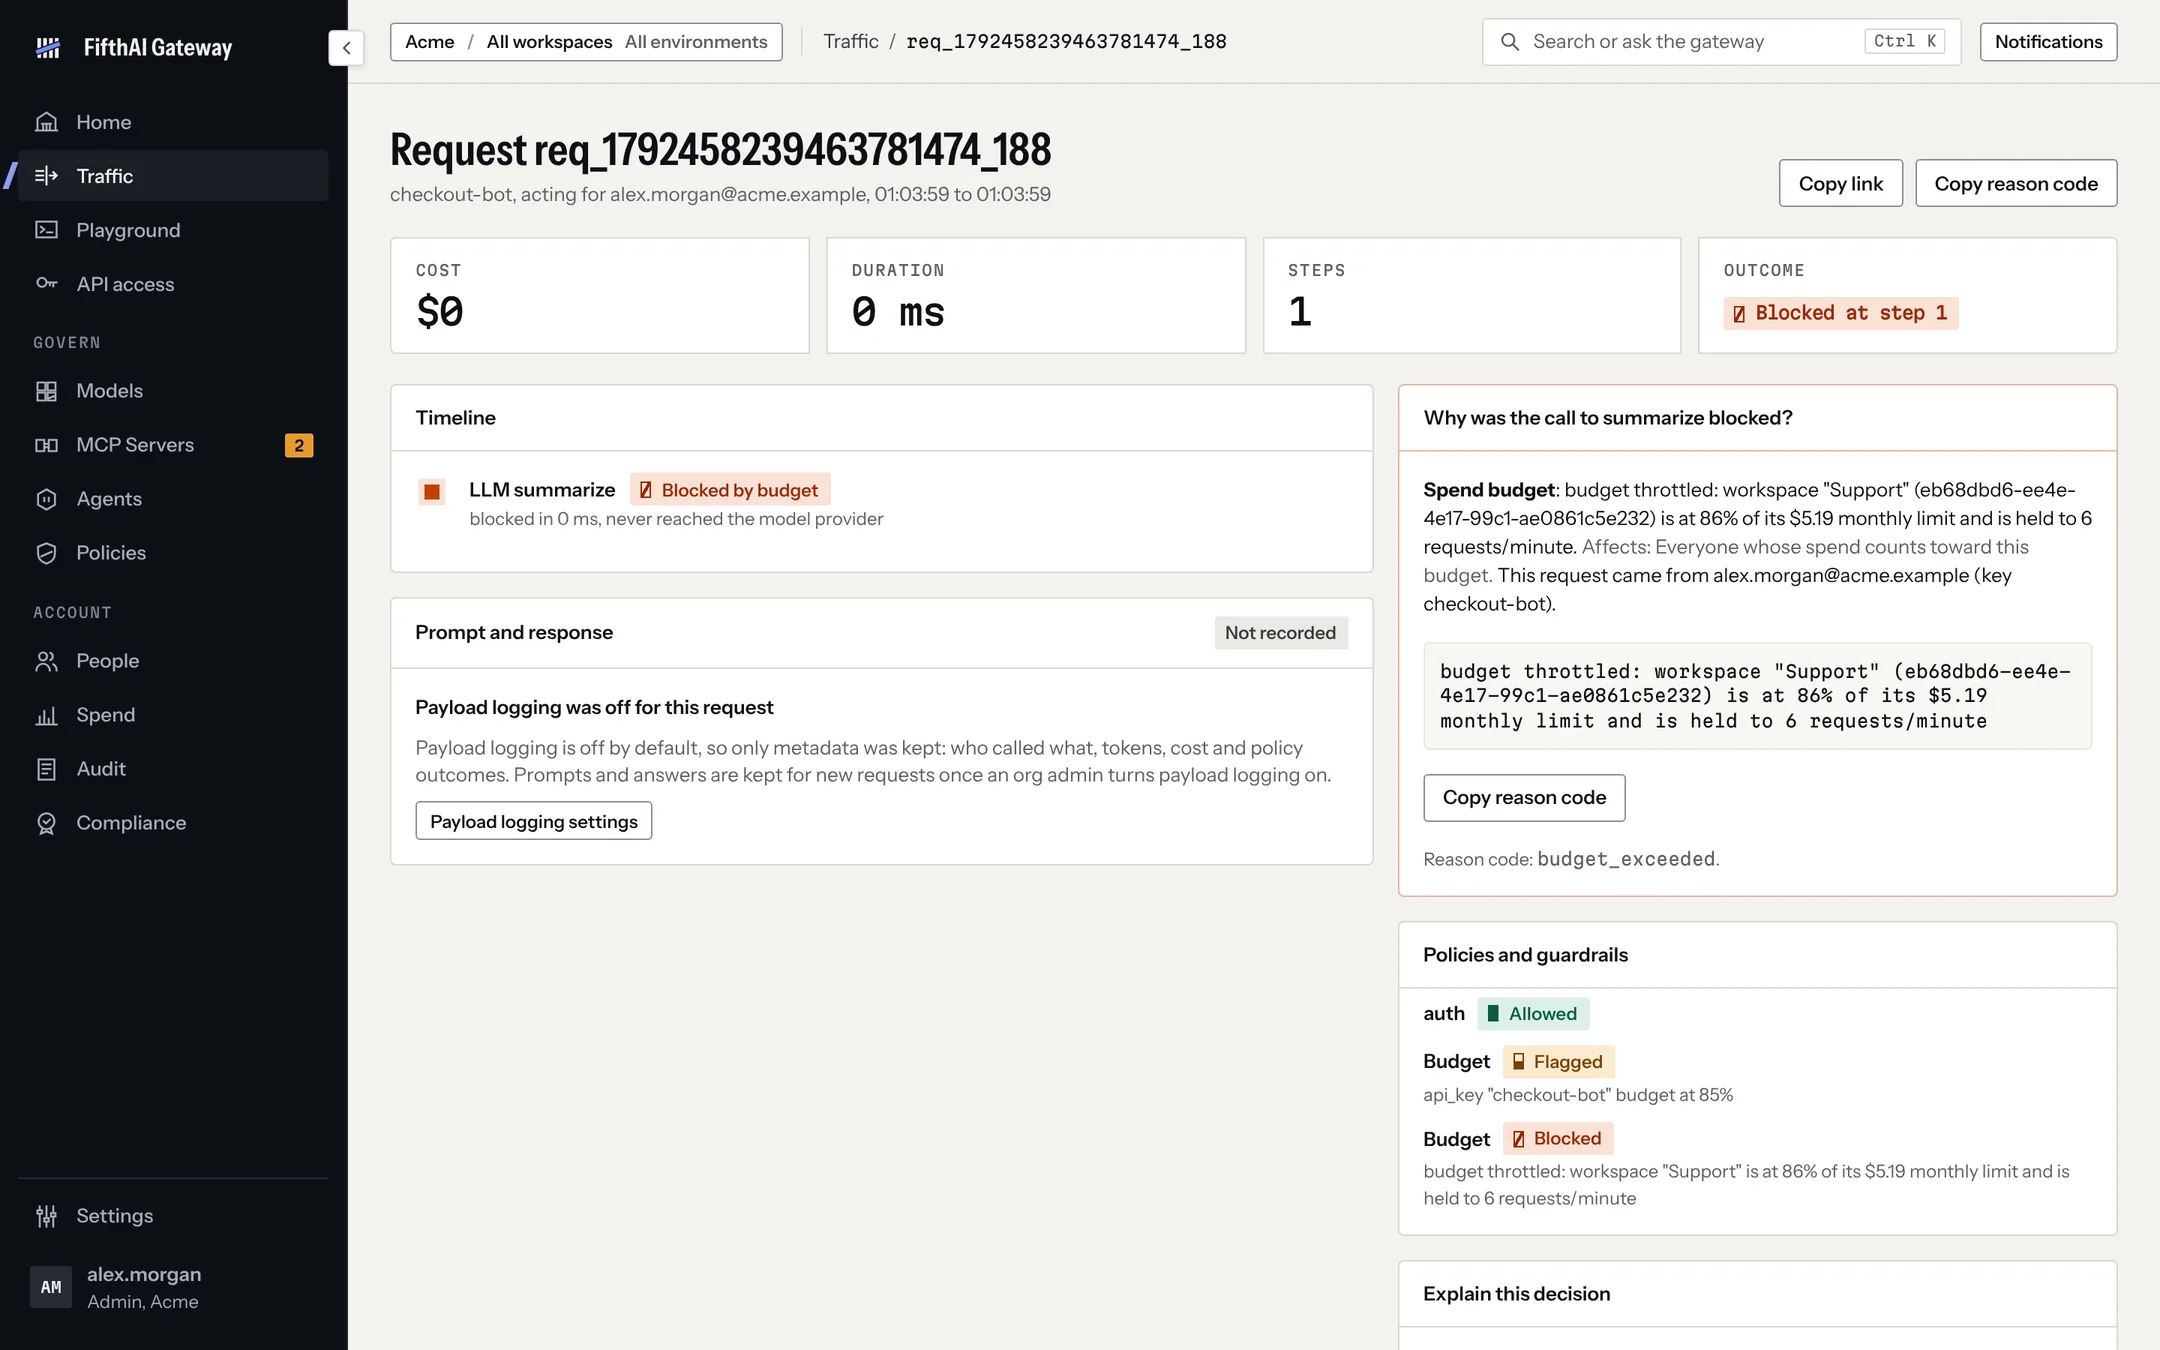2160x1350 pixels.
Task: Open the Playground page
Action: (173, 230)
